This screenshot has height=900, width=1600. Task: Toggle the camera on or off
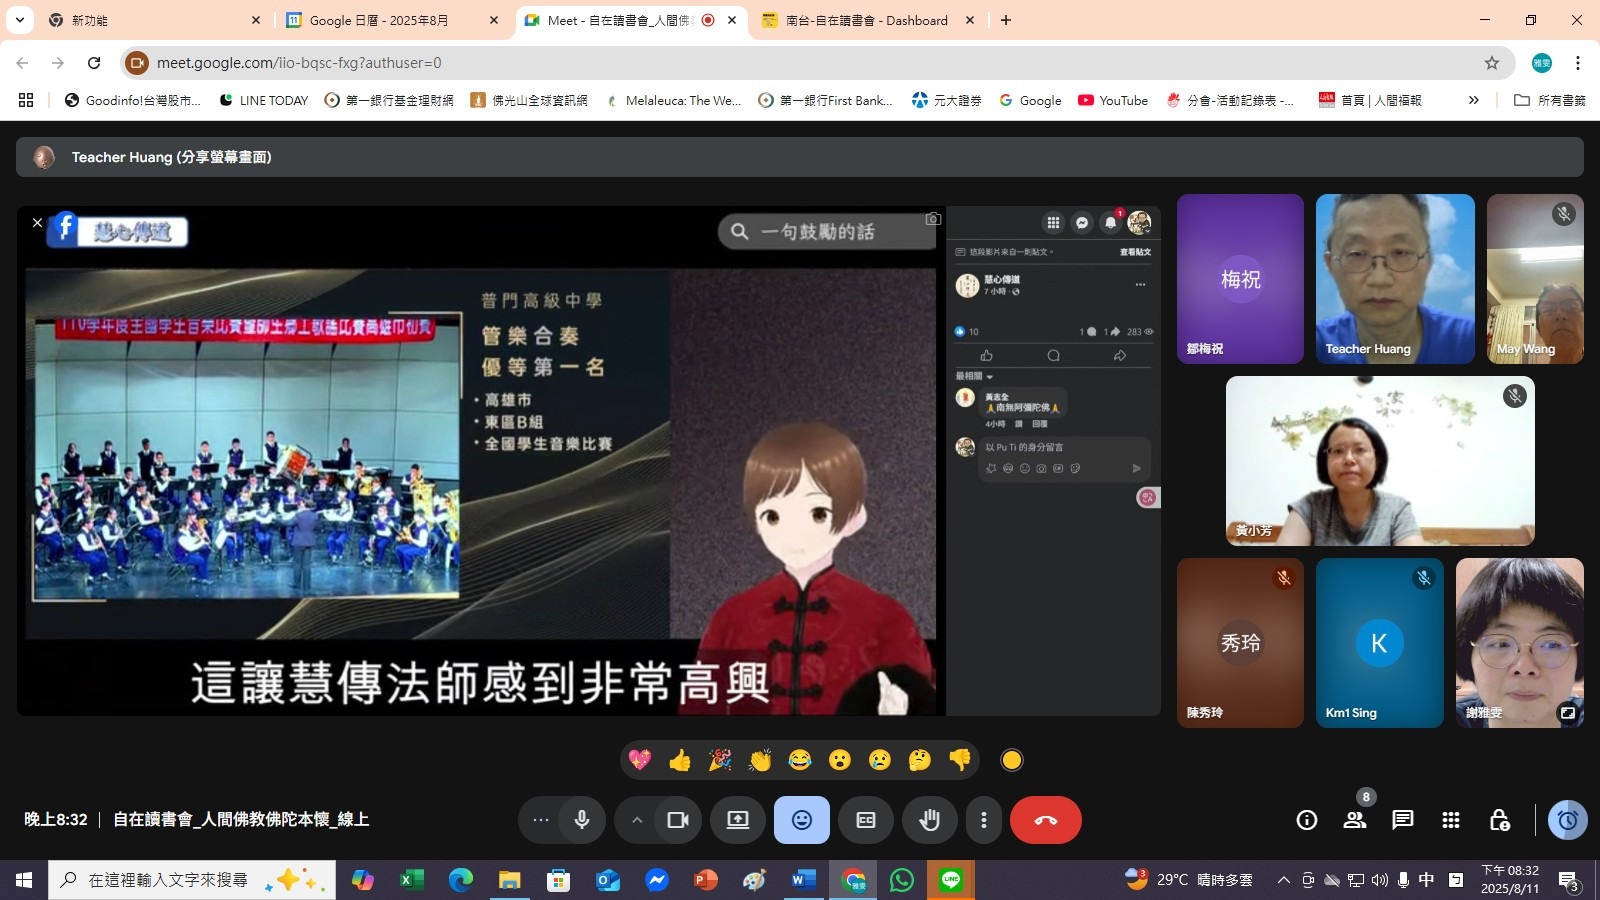click(678, 820)
